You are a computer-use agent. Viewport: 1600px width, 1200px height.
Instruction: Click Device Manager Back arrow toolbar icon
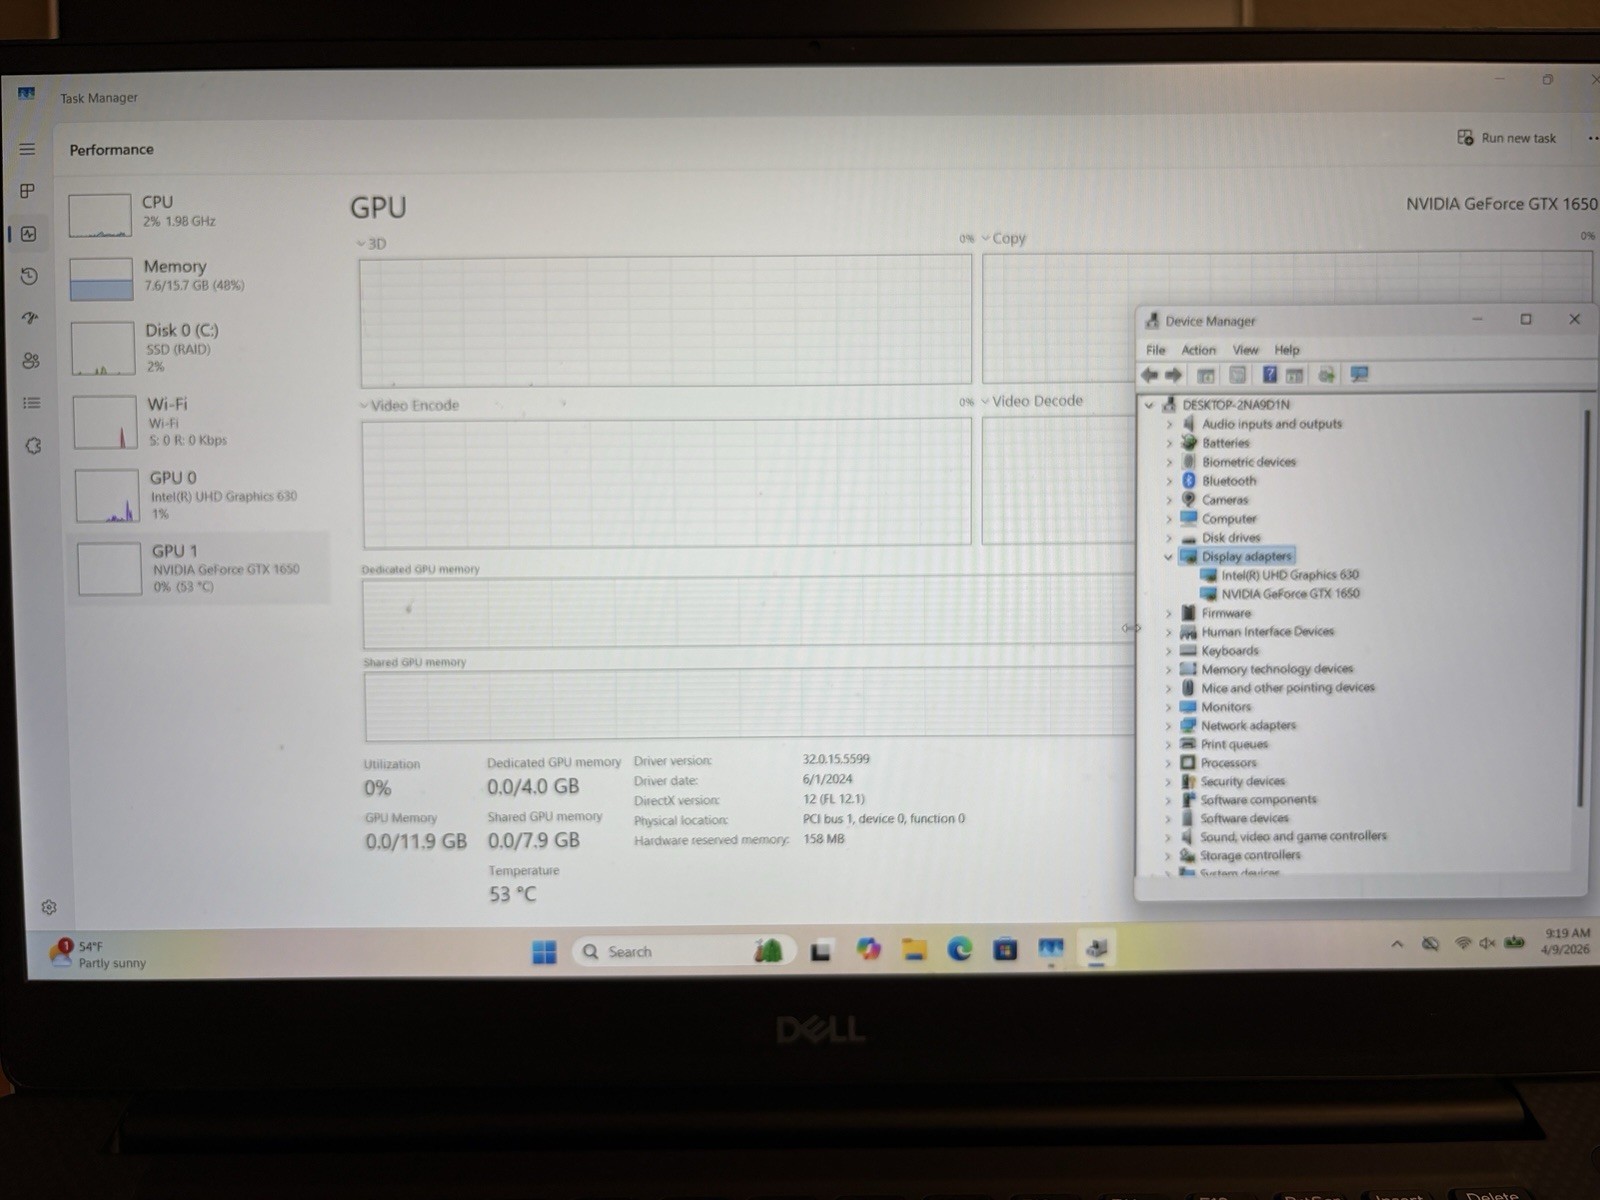tap(1150, 375)
